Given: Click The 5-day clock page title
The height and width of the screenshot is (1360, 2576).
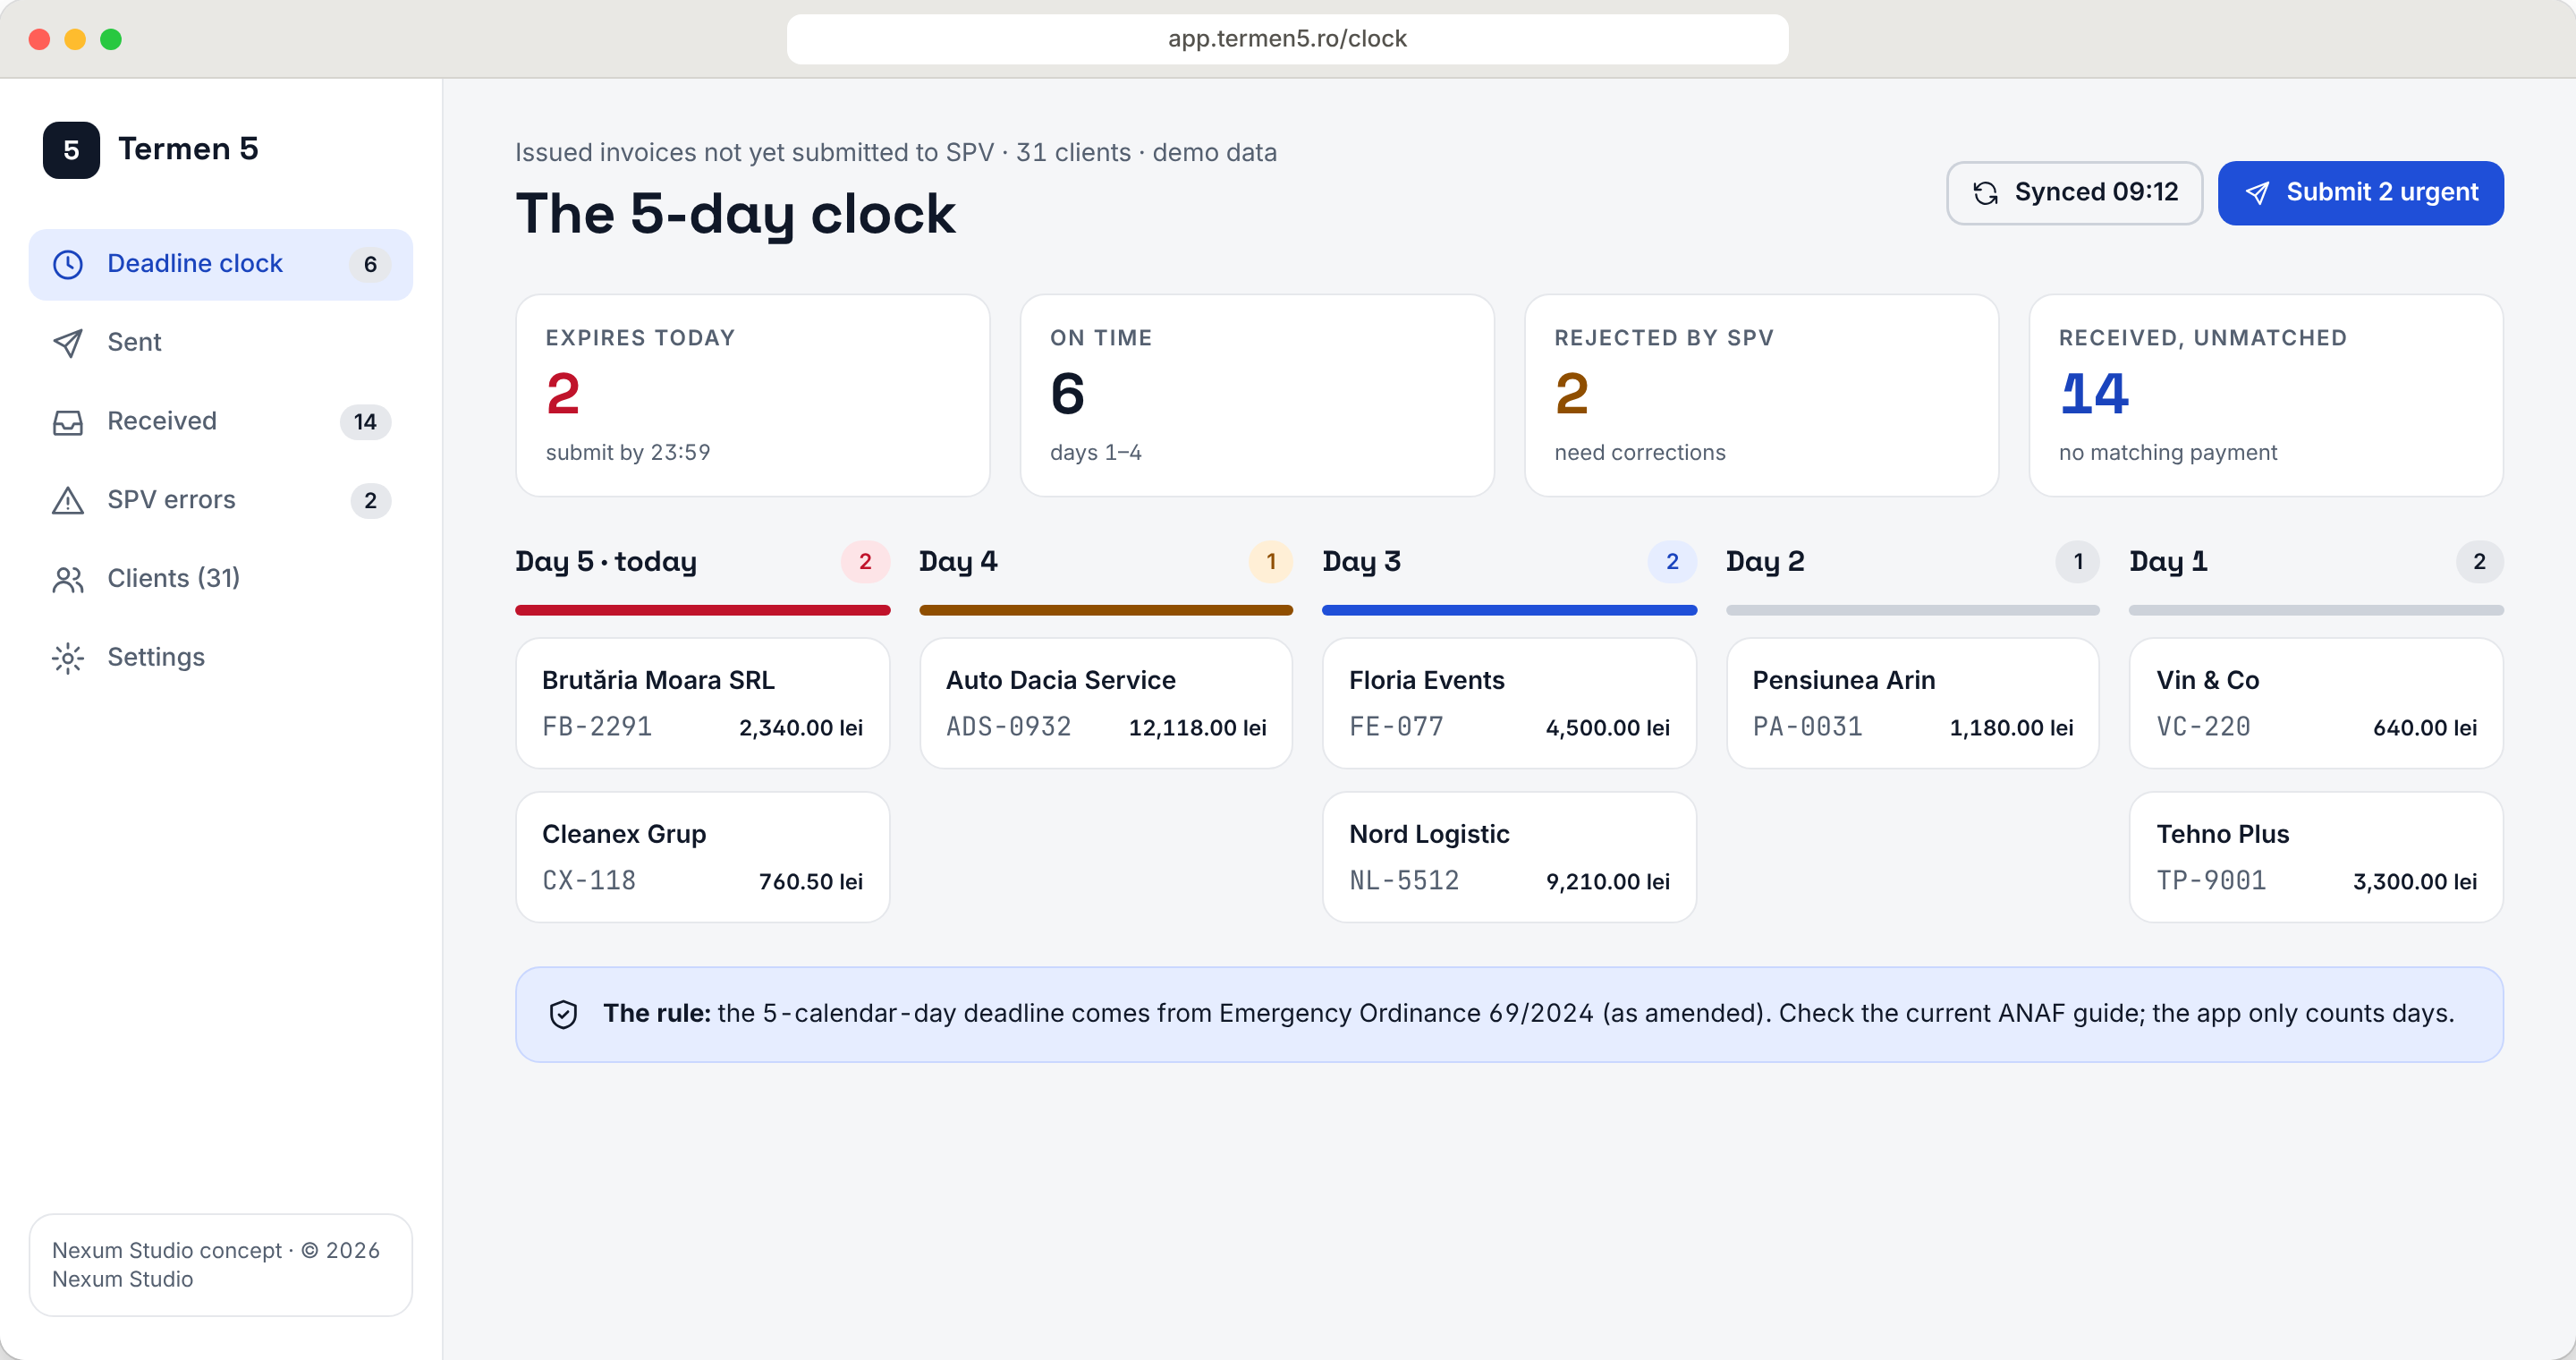Looking at the screenshot, I should 735,214.
